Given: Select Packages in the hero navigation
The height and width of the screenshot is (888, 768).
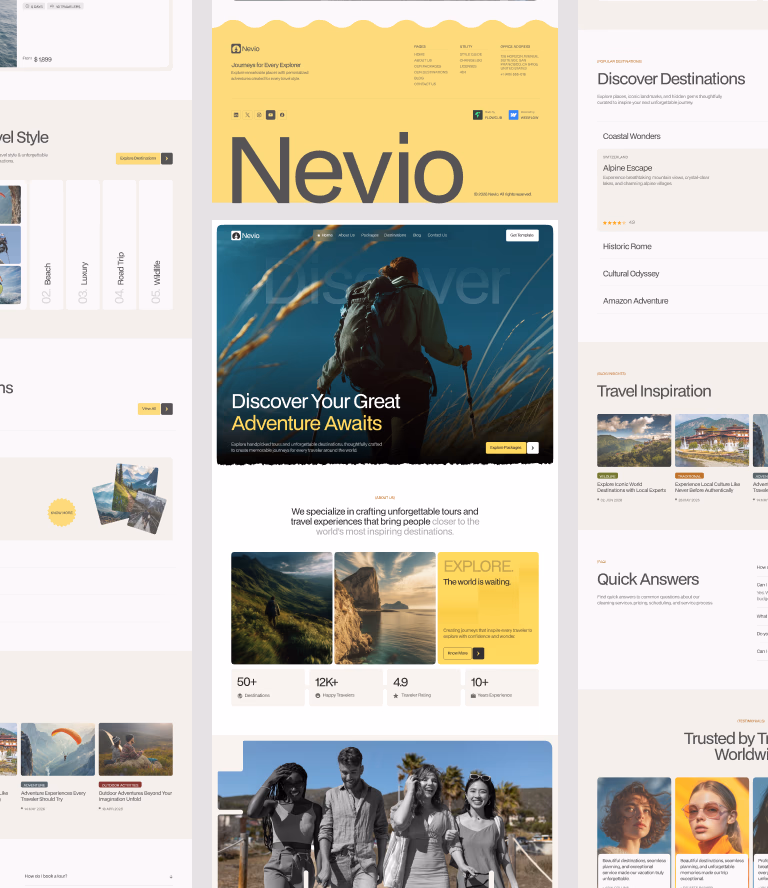Looking at the screenshot, I should (370, 235).
